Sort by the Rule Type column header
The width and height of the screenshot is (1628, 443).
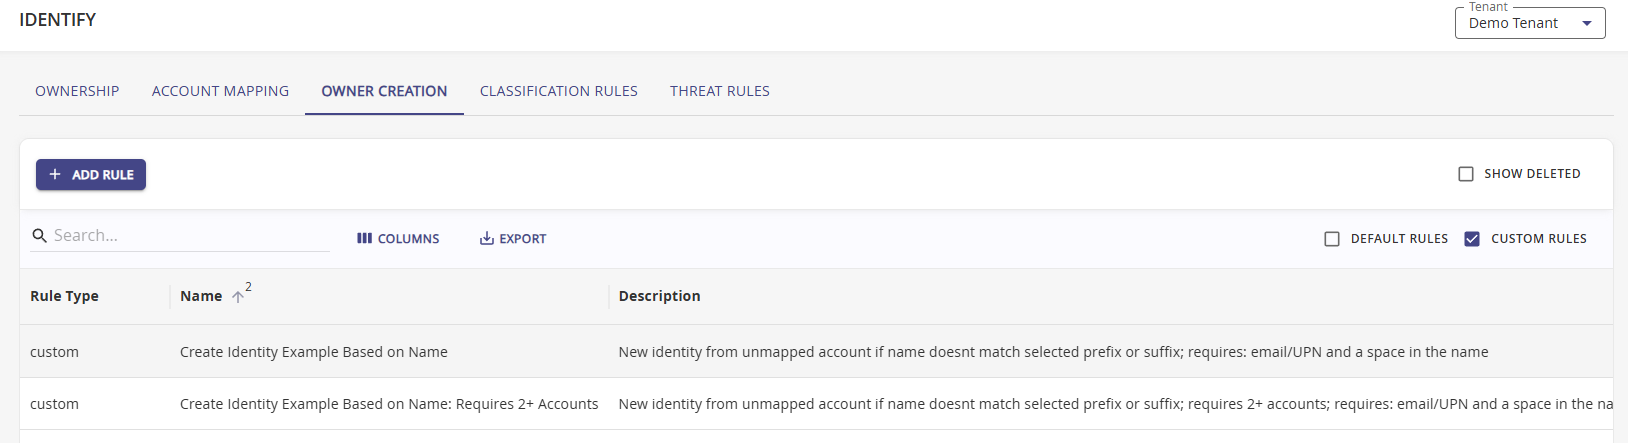[x=64, y=296]
